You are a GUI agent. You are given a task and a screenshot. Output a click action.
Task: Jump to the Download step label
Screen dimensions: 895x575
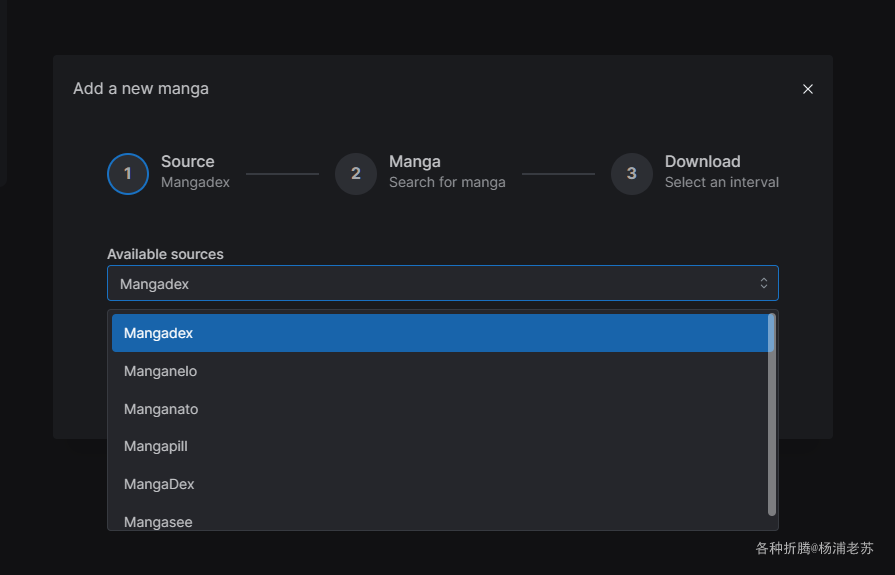point(703,162)
